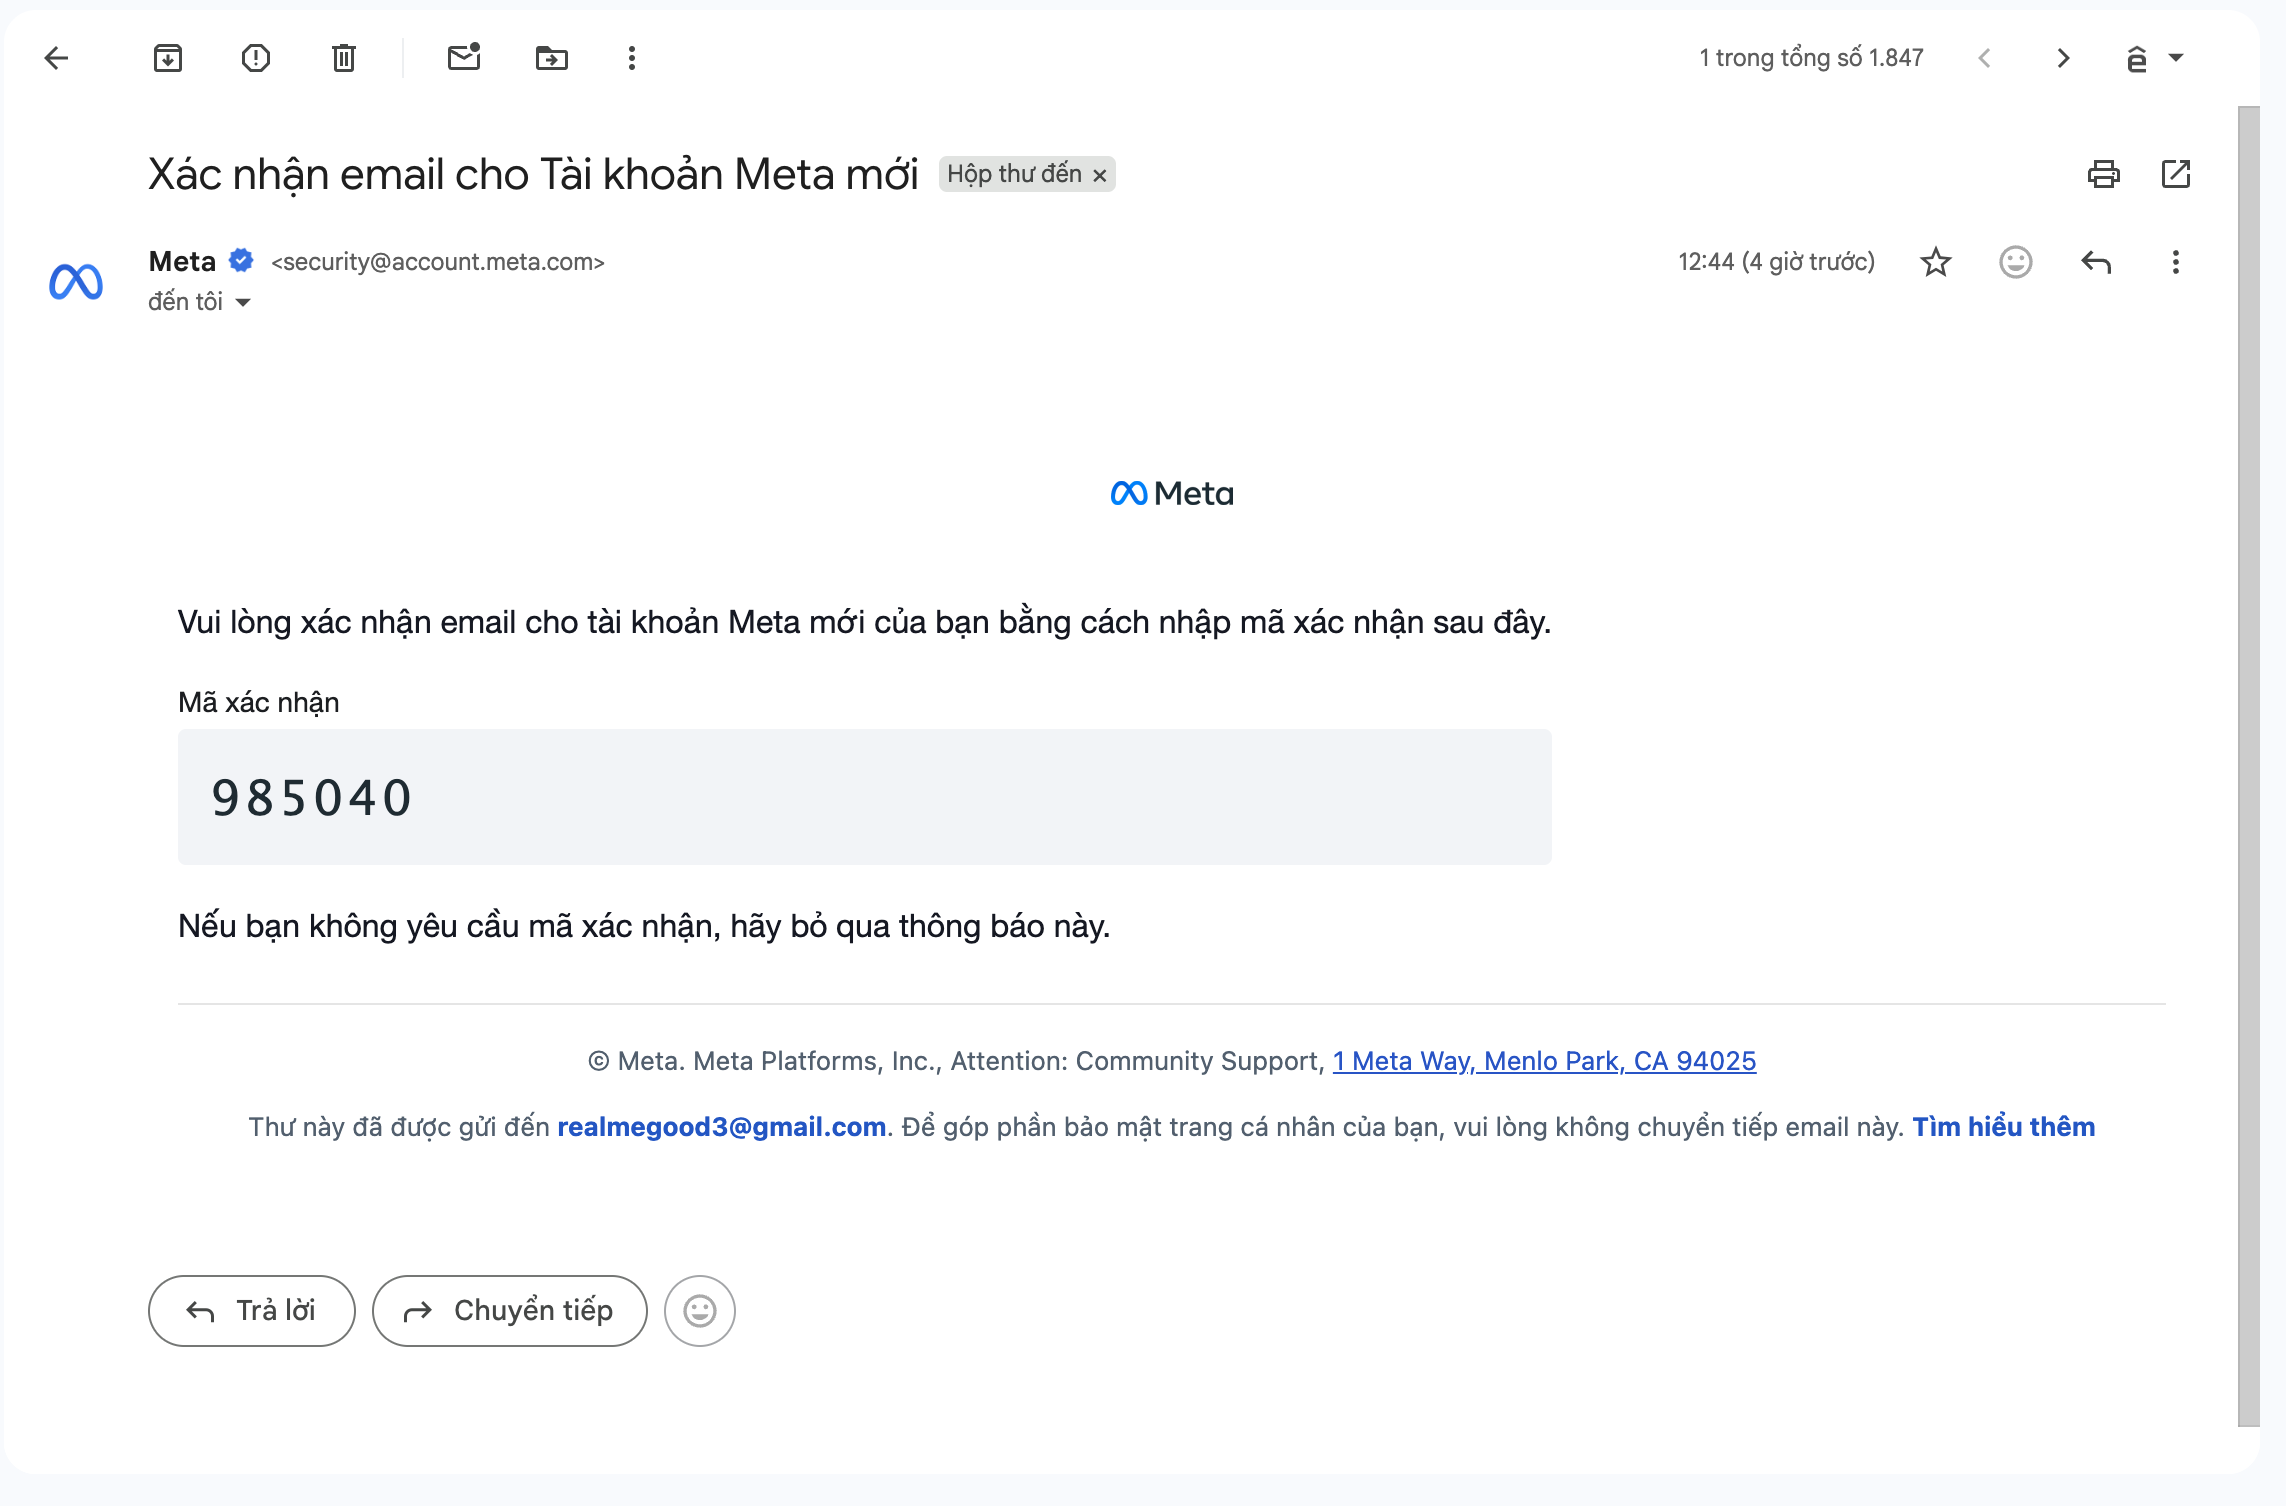Click the 'Chuyển tiếp' forward button
The height and width of the screenshot is (1506, 2286).
point(510,1311)
